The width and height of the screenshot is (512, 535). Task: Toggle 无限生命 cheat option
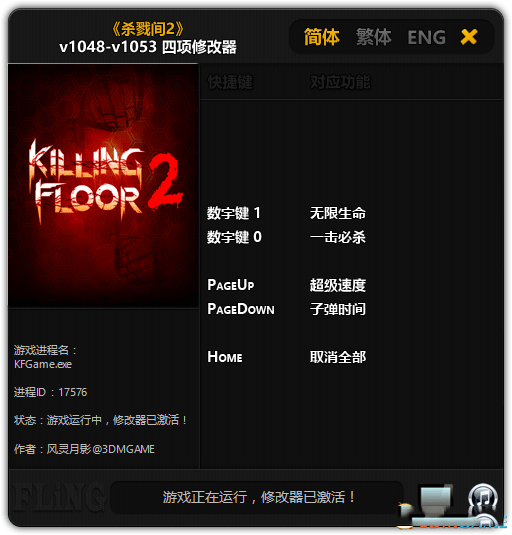pos(338,213)
